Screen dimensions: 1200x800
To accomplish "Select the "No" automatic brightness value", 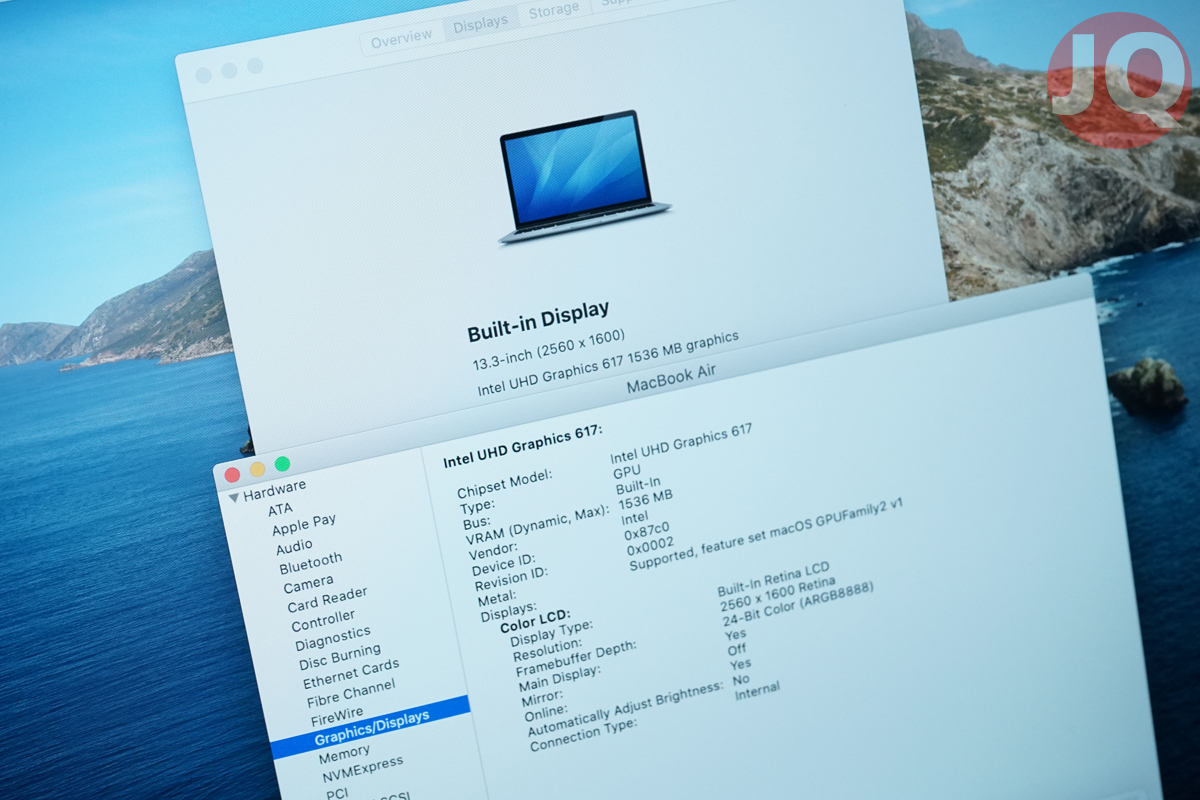I will click(x=741, y=680).
